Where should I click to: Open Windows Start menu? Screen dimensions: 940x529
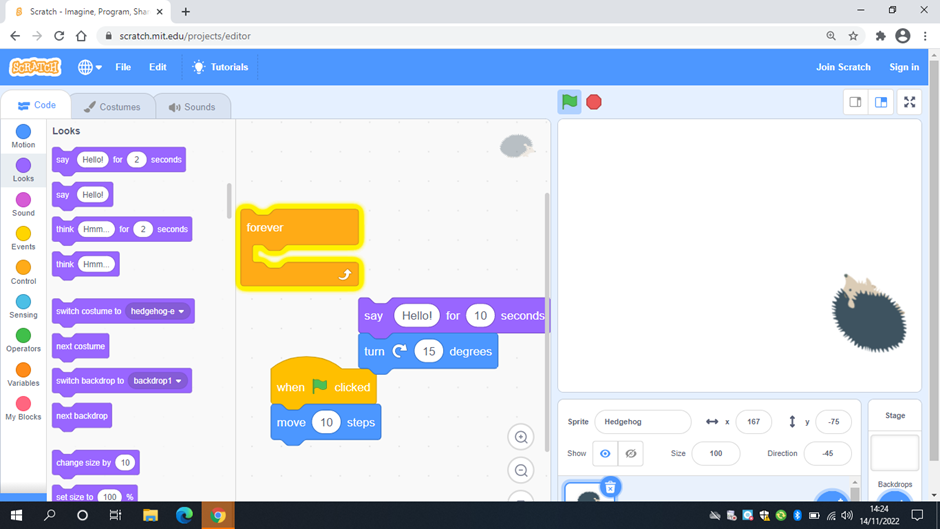pos(16,515)
